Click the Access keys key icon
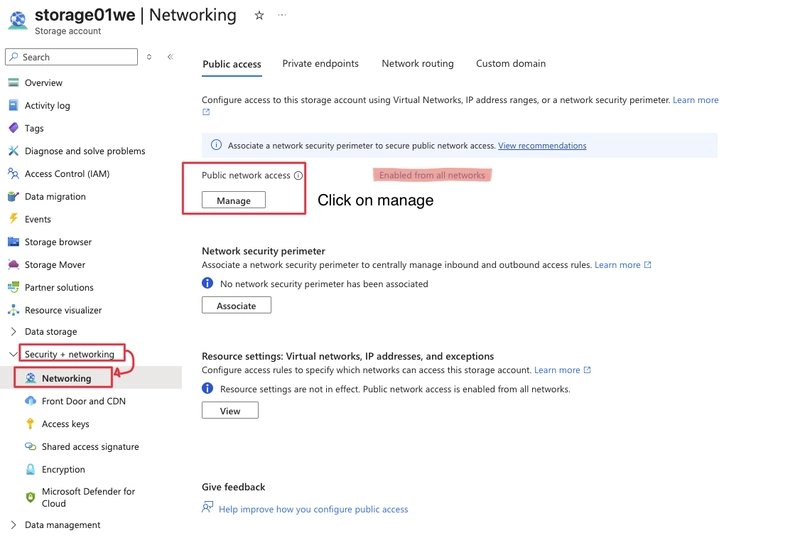800x538 pixels. tap(31, 424)
